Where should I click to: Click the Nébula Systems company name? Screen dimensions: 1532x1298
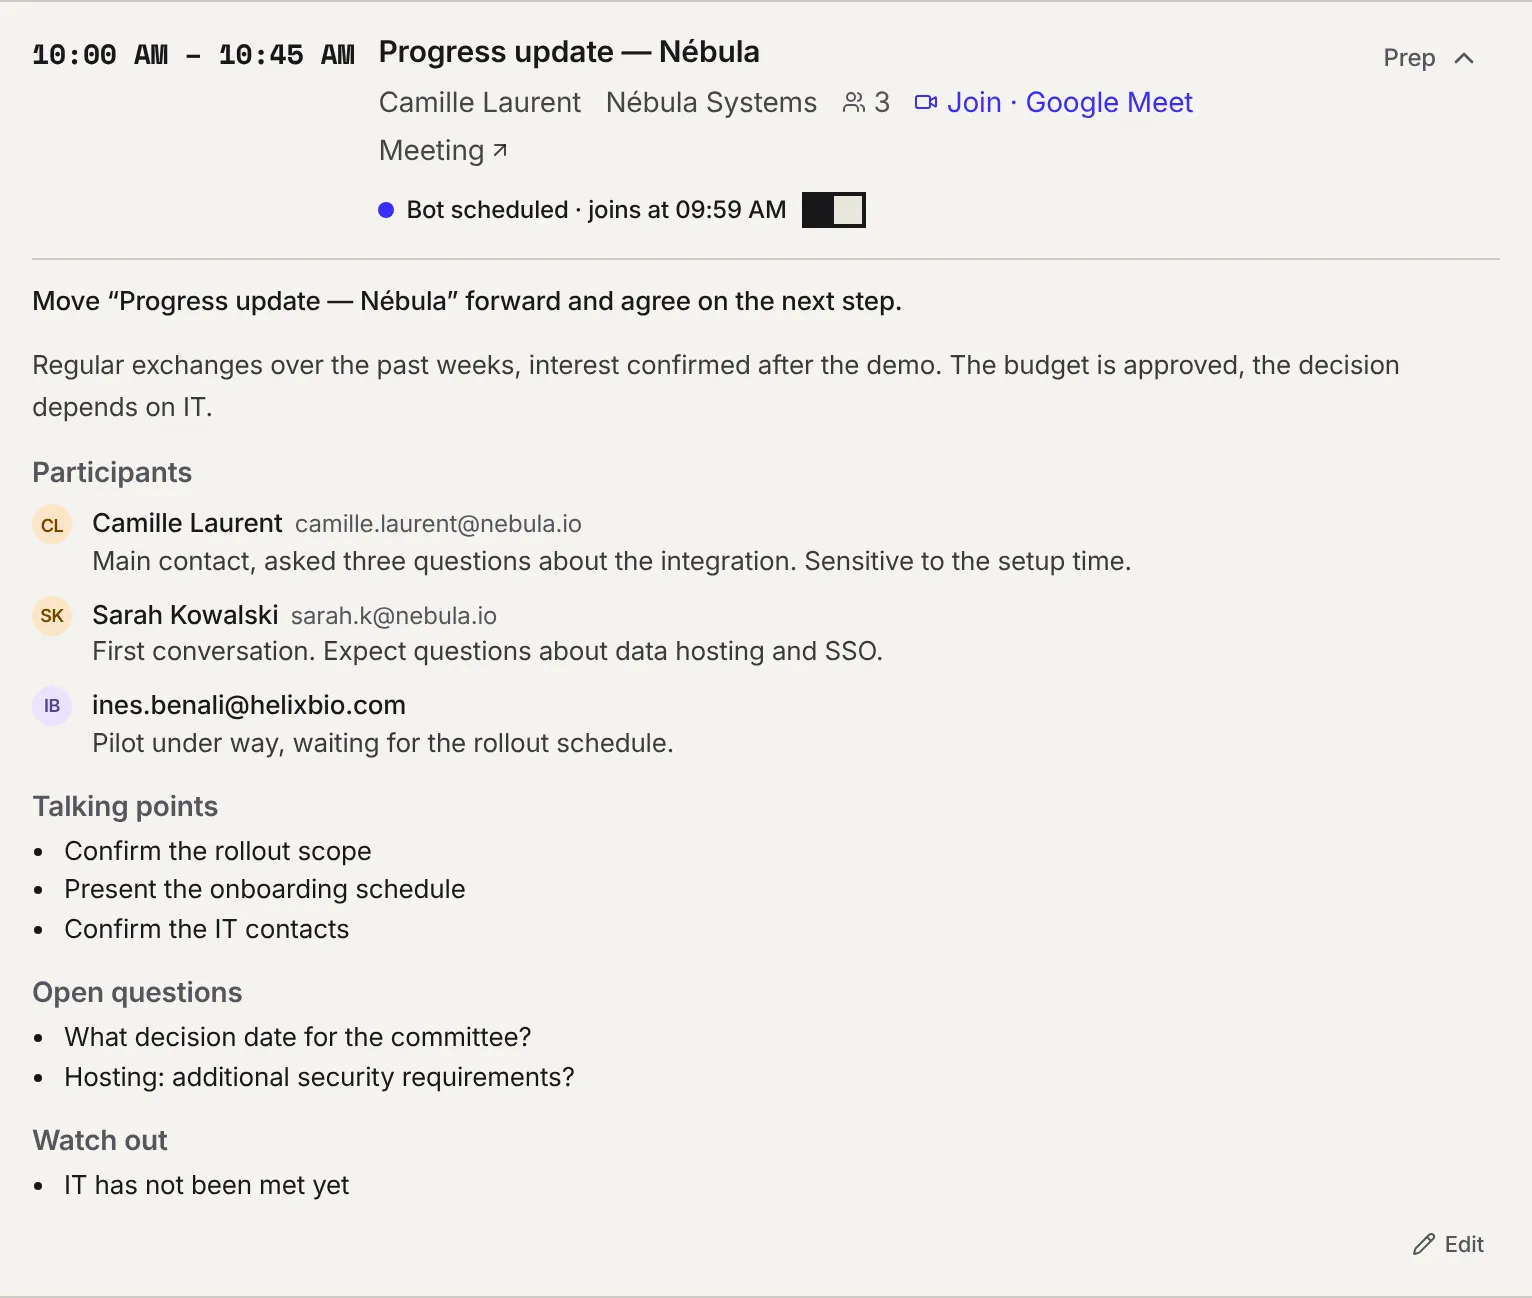711,102
